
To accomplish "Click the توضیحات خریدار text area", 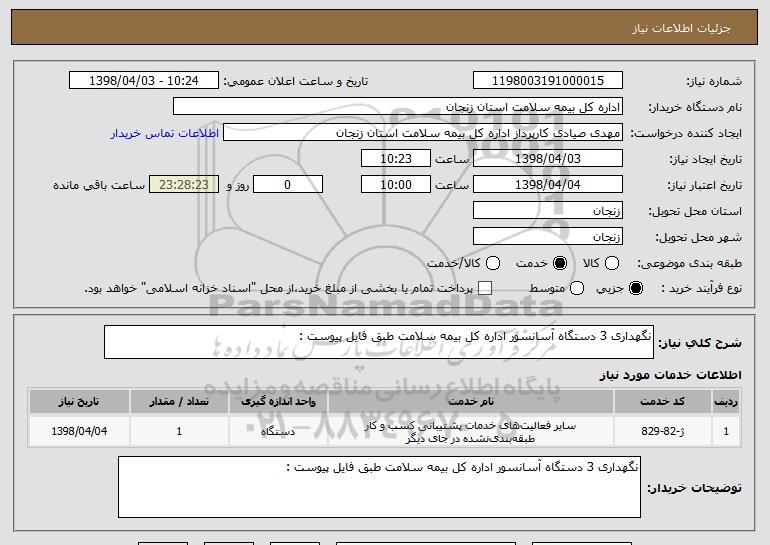I will 379,487.
